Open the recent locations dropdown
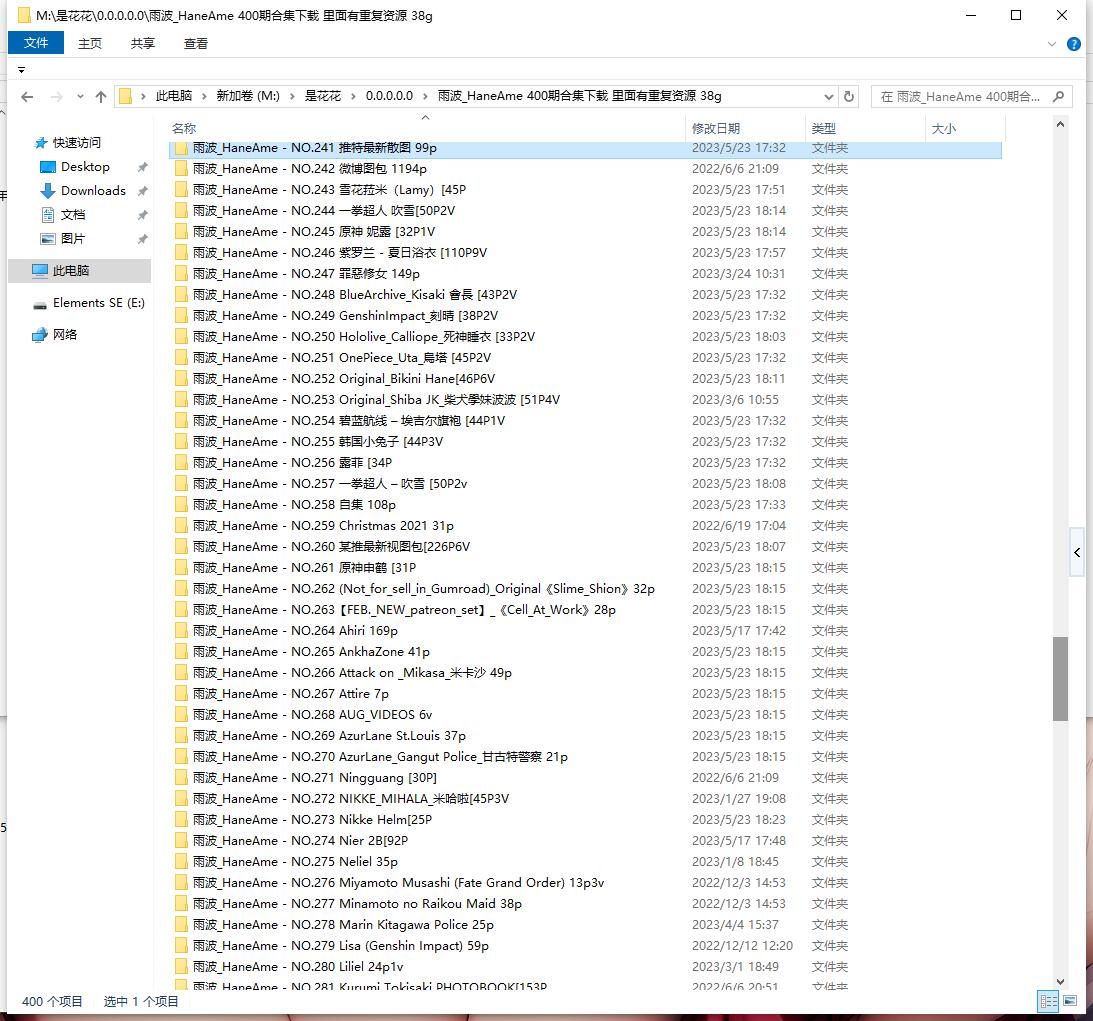The height and width of the screenshot is (1021, 1093). [x=80, y=97]
